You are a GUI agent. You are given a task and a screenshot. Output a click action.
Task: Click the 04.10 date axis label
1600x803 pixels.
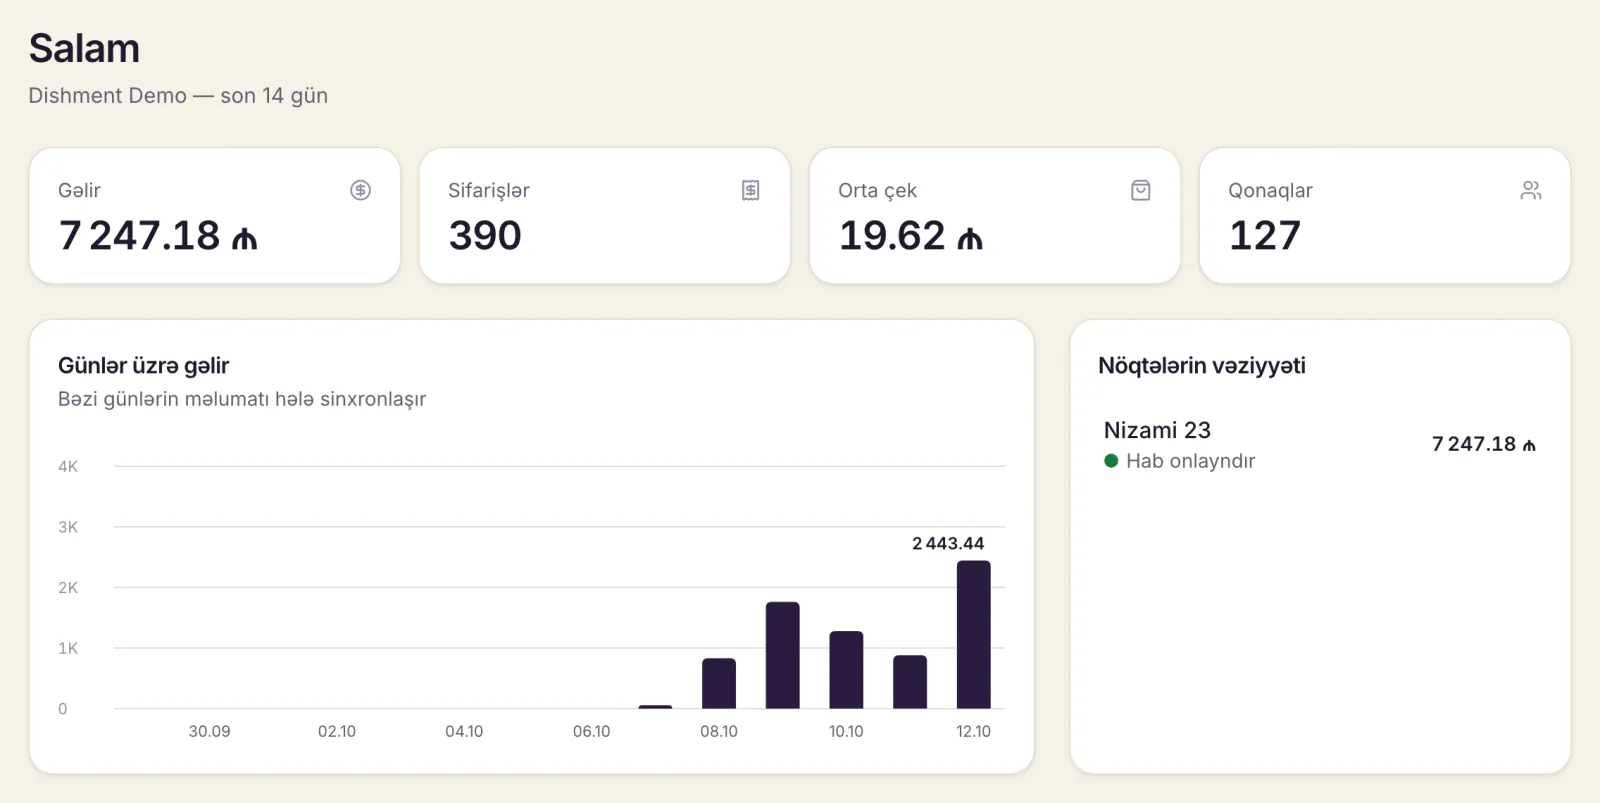[x=464, y=732]
